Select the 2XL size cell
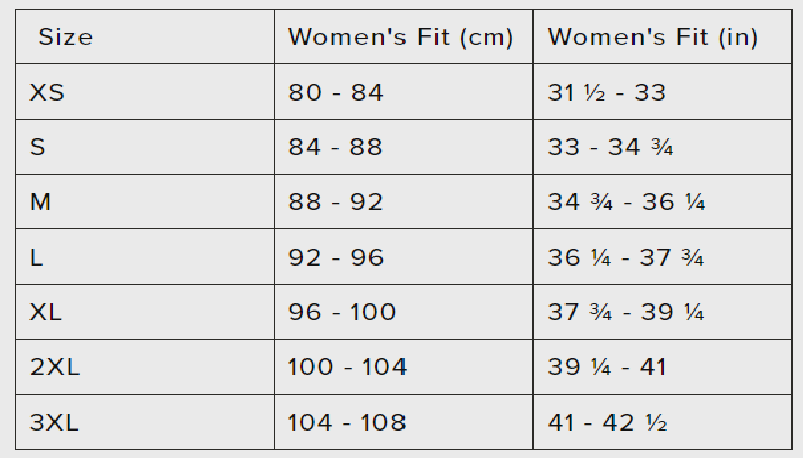803x458 pixels. (x=55, y=367)
